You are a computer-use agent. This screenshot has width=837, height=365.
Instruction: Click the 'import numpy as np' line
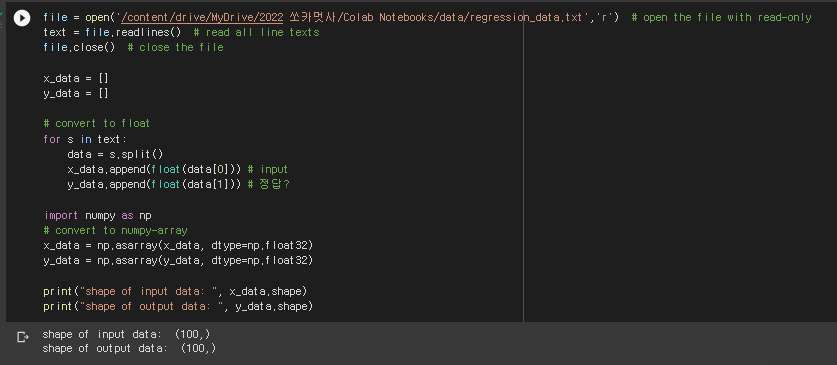pyautogui.click(x=98, y=216)
